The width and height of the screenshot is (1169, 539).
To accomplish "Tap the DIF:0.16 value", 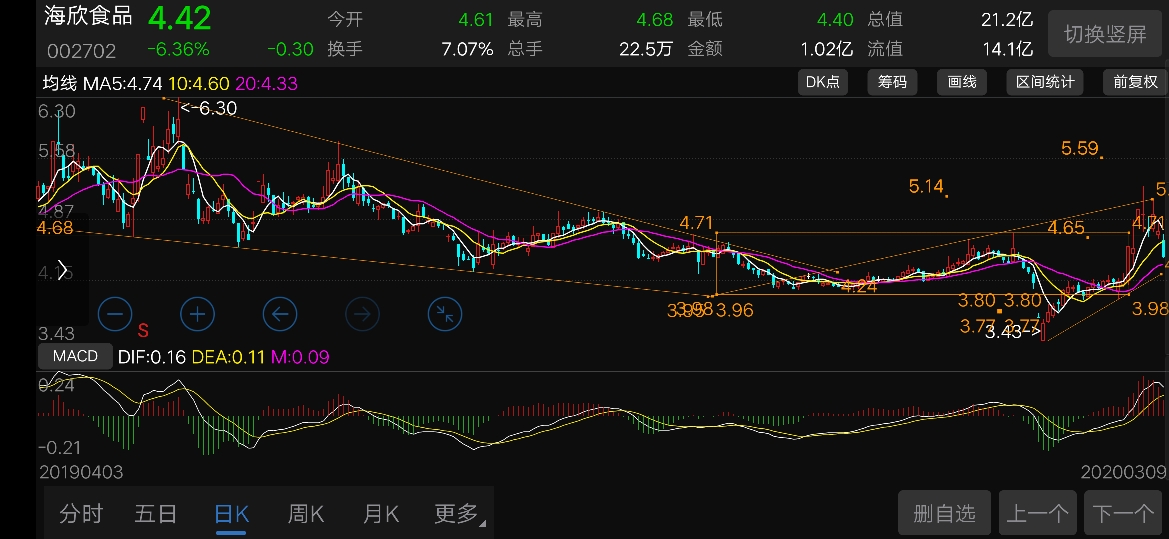I will 151,357.
